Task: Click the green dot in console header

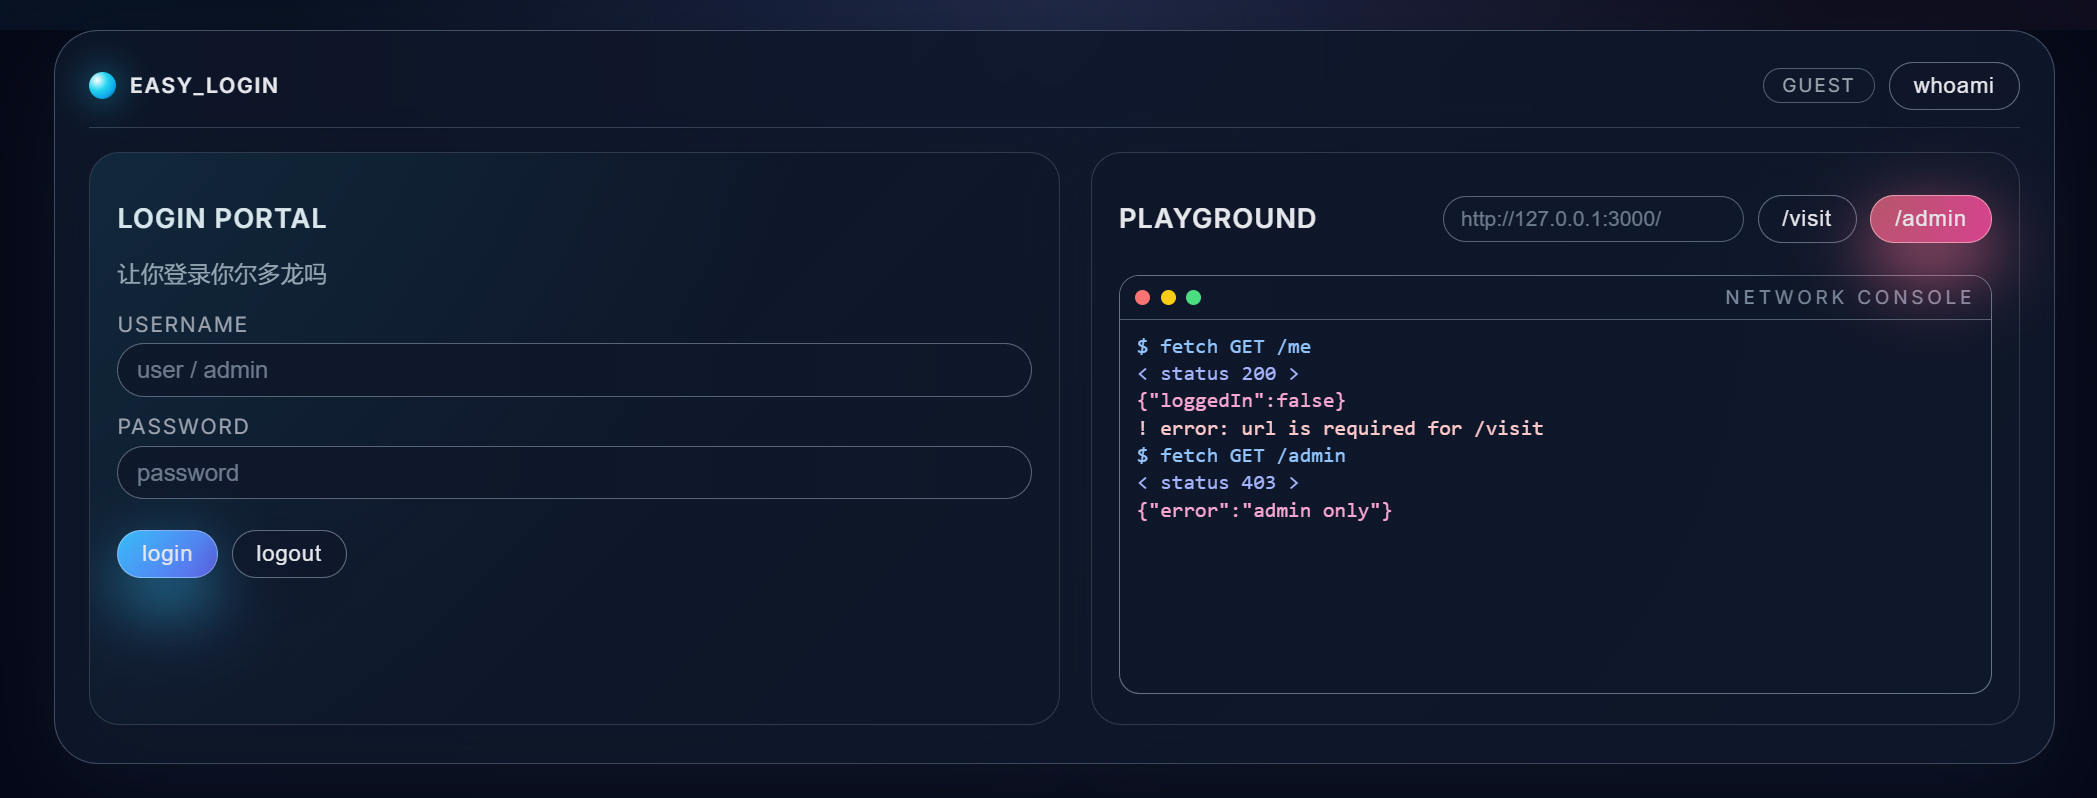Action: click(1193, 298)
